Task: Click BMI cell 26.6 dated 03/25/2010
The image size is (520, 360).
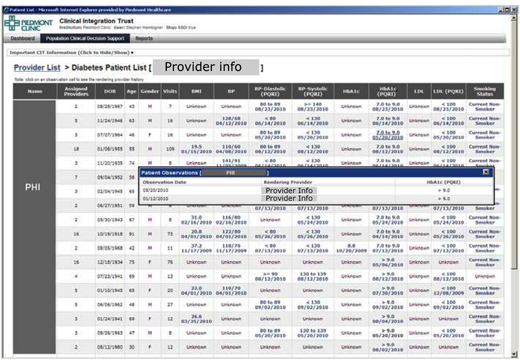Action: 197,319
